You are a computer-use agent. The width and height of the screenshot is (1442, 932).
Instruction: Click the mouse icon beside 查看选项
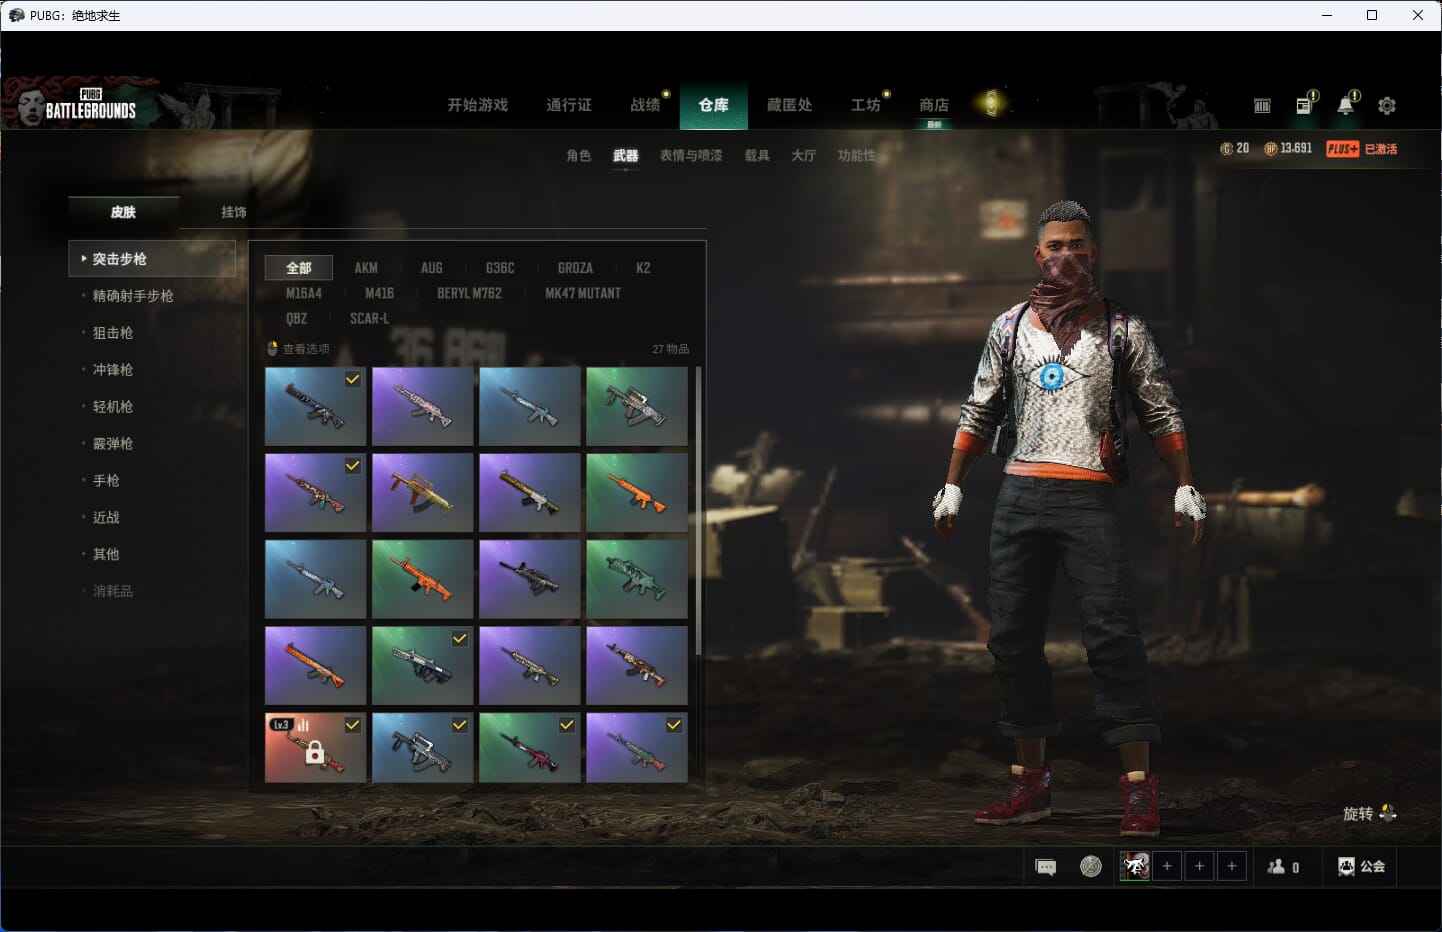272,349
